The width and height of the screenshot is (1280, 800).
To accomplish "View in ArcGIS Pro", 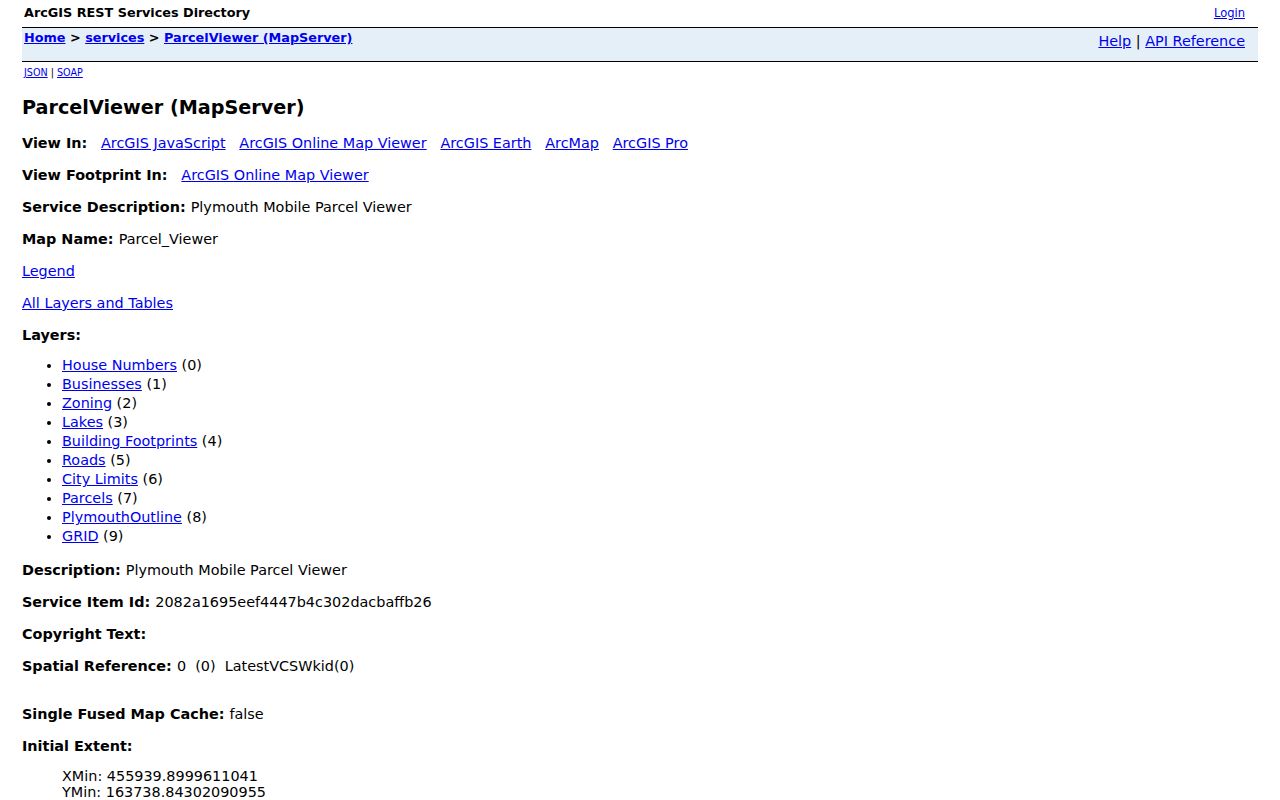I will [x=650, y=143].
